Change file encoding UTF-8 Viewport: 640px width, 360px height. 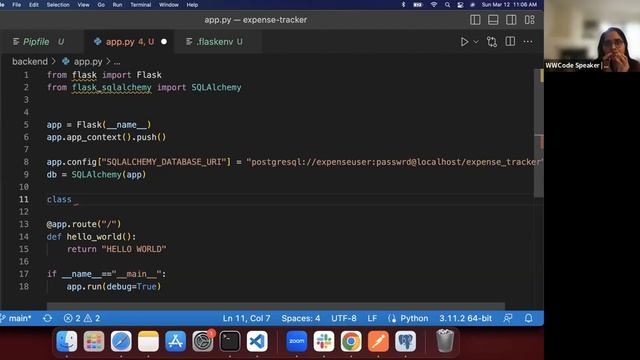(x=344, y=318)
